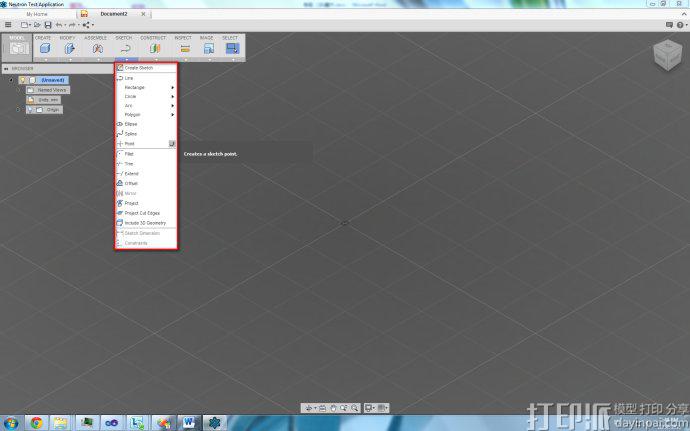Open the hamburger data panel icon
The width and height of the screenshot is (690, 431).
tap(8, 25)
